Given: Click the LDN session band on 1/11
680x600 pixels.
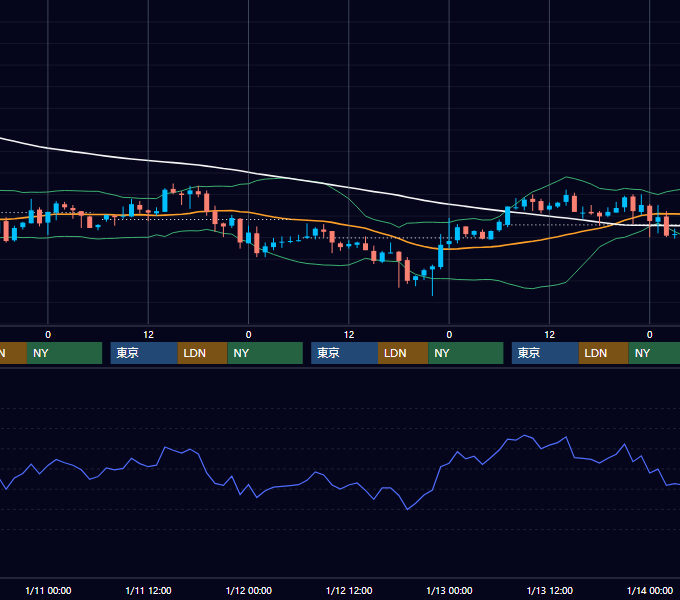Looking at the screenshot, I should pos(203,353).
